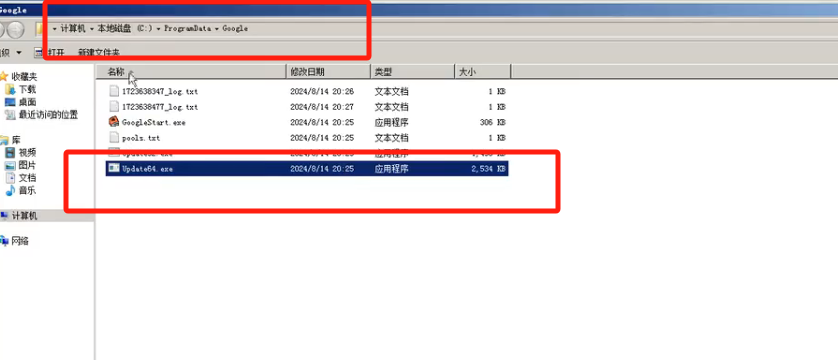Expand dropdown arrow after ProgramData breadcrumb
This screenshot has width=838, height=360.
(216, 28)
